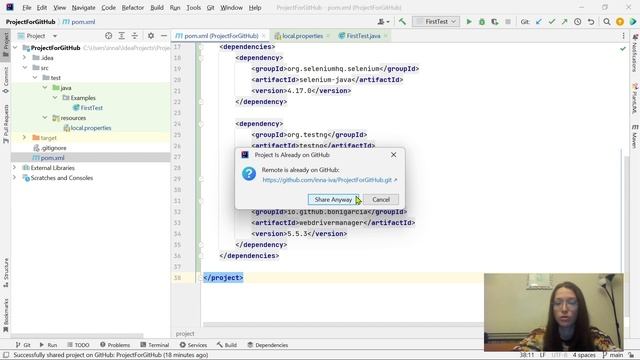Viewport: 640px width, 360px height.
Task: Open the Terminal tool window
Action: (155, 345)
